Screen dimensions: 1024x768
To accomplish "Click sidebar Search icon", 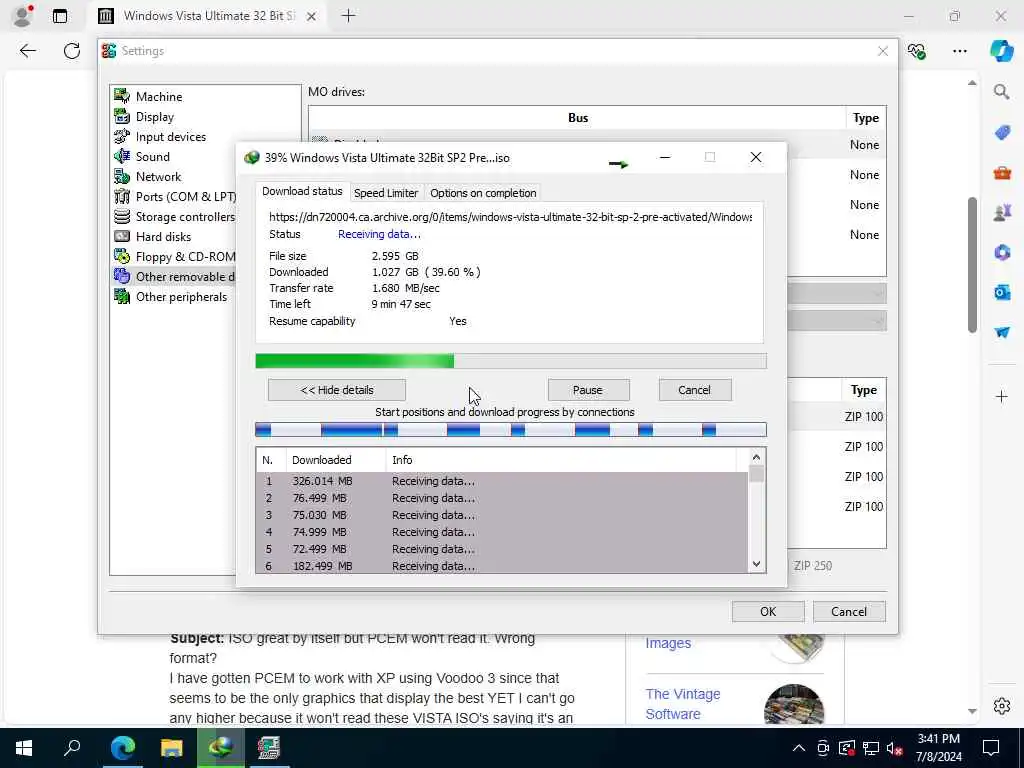I will [1002, 92].
